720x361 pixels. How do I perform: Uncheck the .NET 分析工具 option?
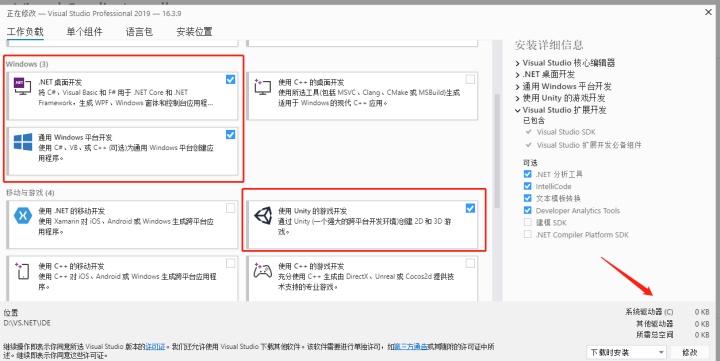click(x=528, y=174)
